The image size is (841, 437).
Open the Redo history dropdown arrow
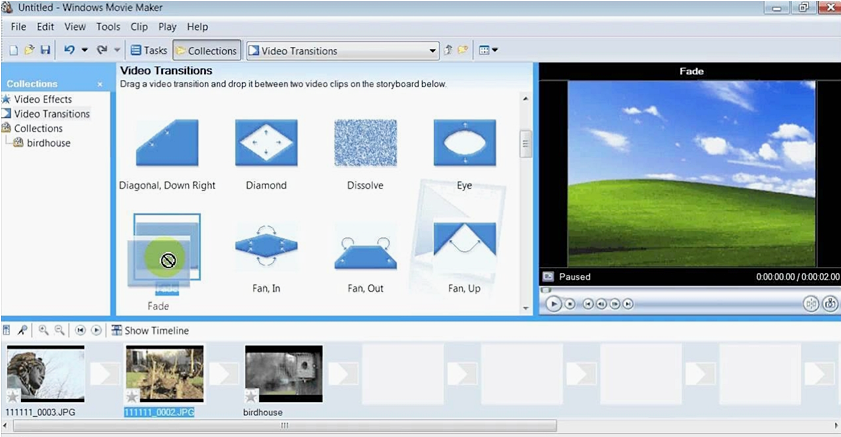tap(117, 50)
